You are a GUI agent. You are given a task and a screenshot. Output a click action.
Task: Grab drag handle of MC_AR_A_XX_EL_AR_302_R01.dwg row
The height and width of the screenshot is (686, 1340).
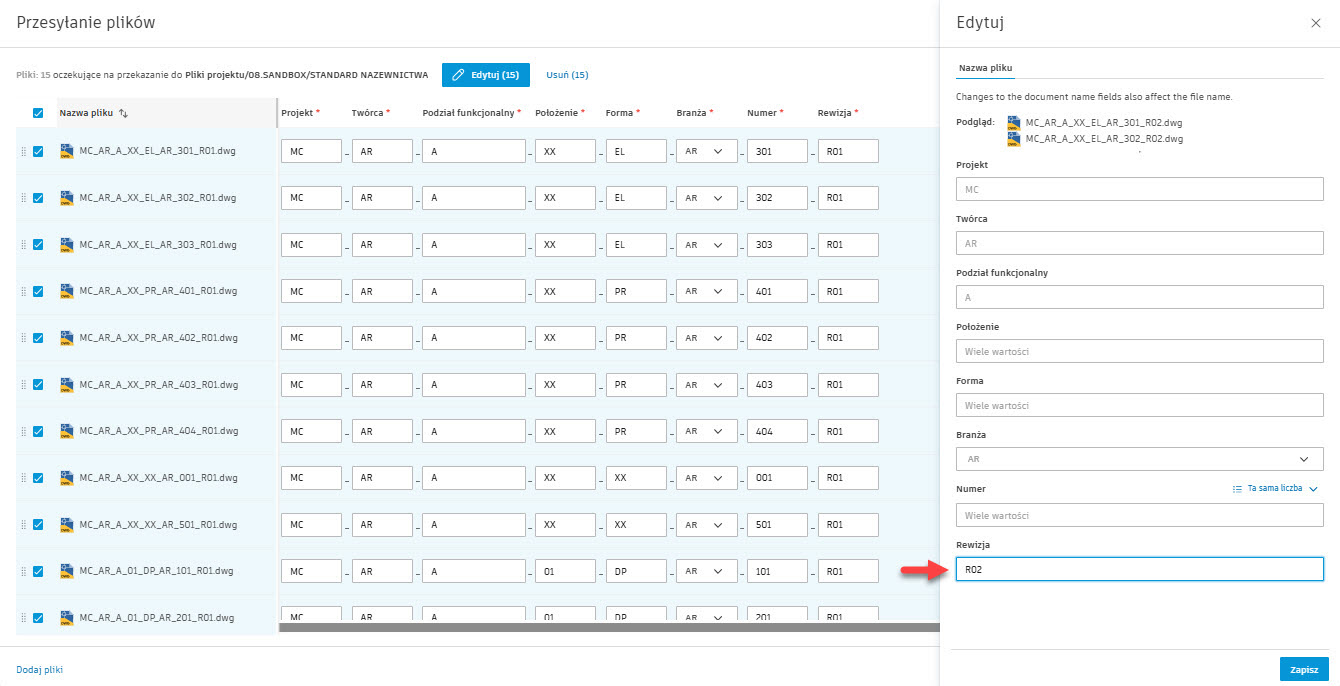point(23,198)
